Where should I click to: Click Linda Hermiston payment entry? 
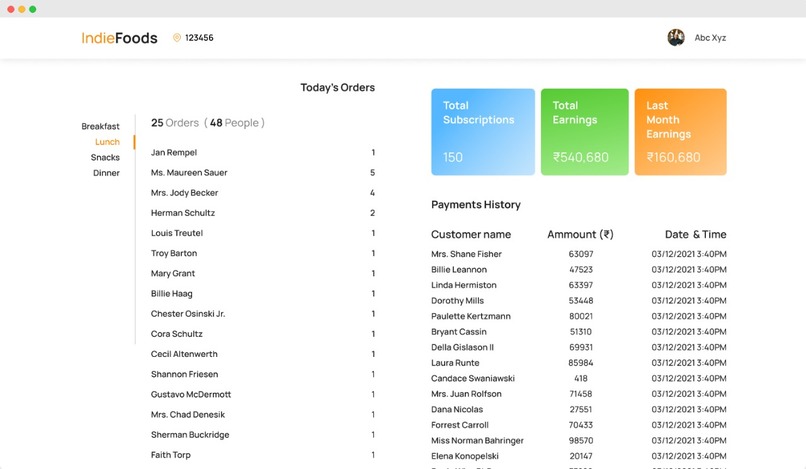point(464,285)
